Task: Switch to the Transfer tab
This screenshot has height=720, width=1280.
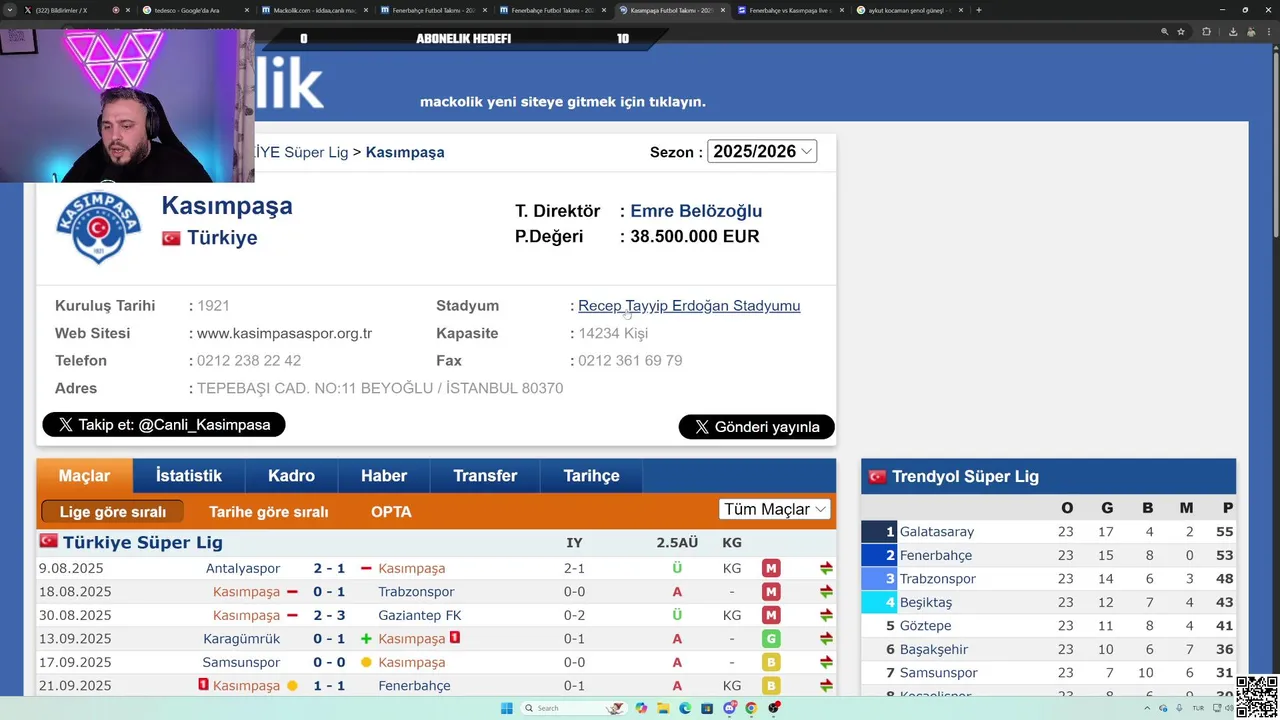Action: [x=485, y=476]
